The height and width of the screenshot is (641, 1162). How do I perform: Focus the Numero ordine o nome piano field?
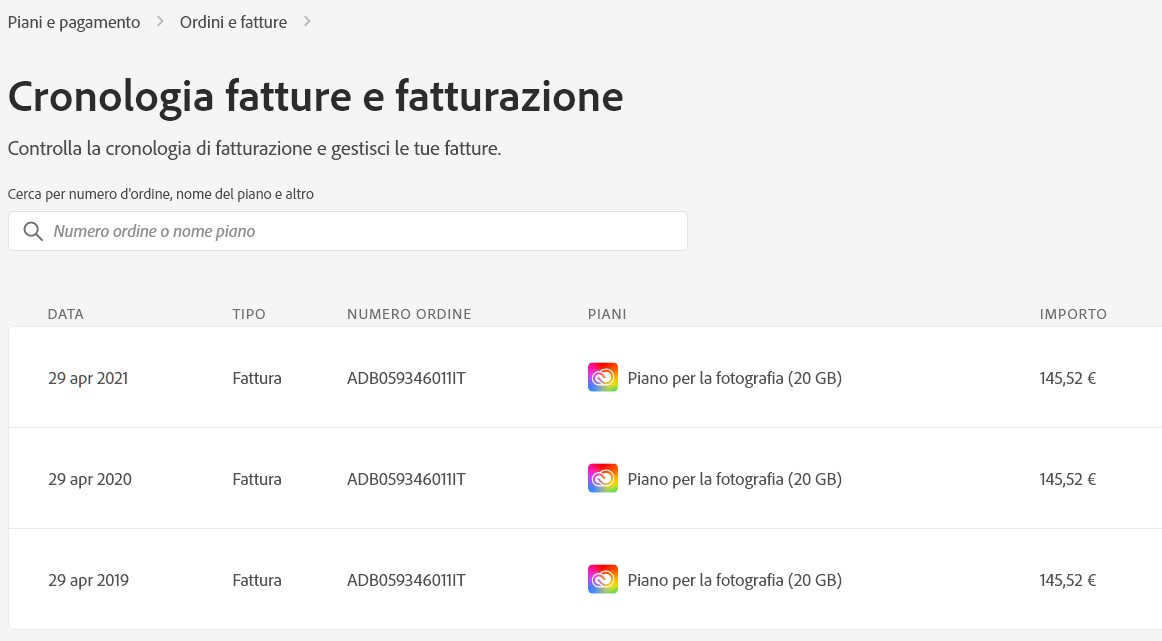coord(348,231)
